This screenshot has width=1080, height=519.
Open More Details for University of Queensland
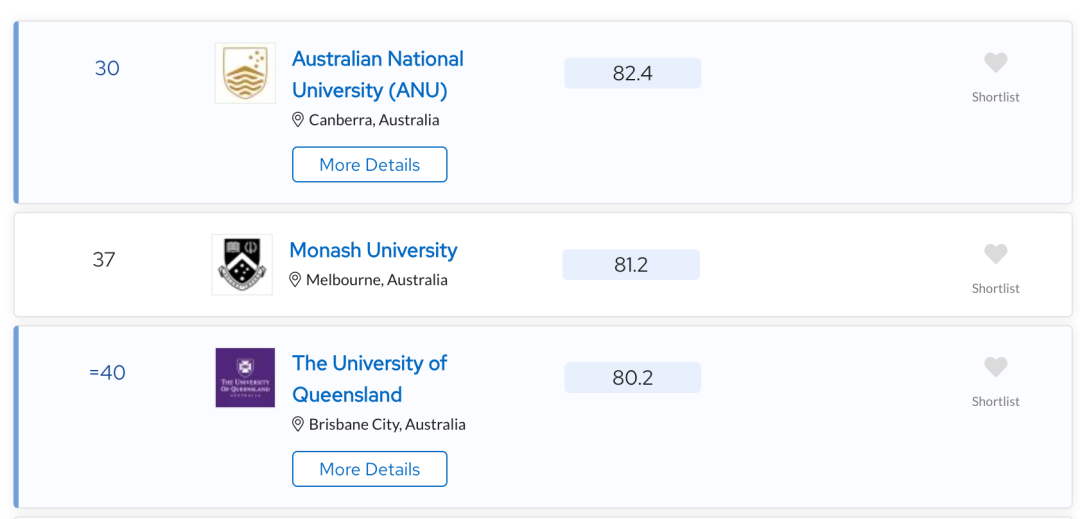[x=370, y=469]
